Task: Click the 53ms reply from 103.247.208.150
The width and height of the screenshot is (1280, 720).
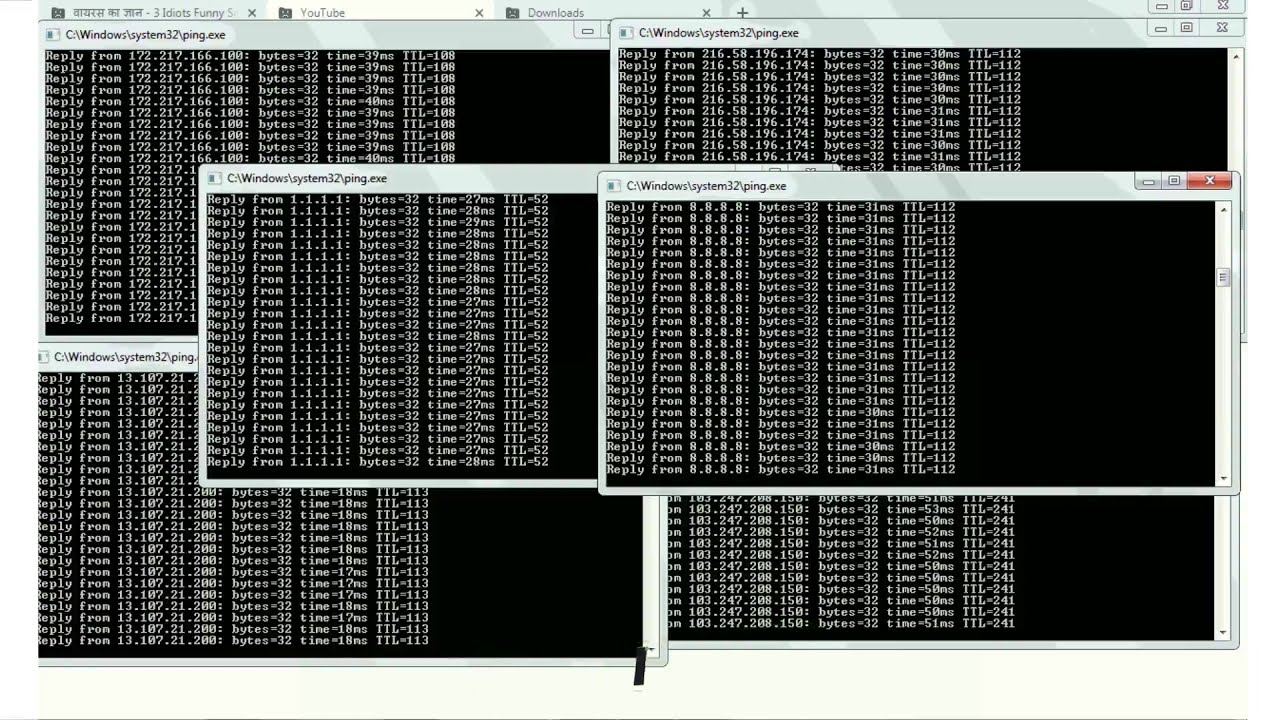Action: pyautogui.click(x=842, y=510)
